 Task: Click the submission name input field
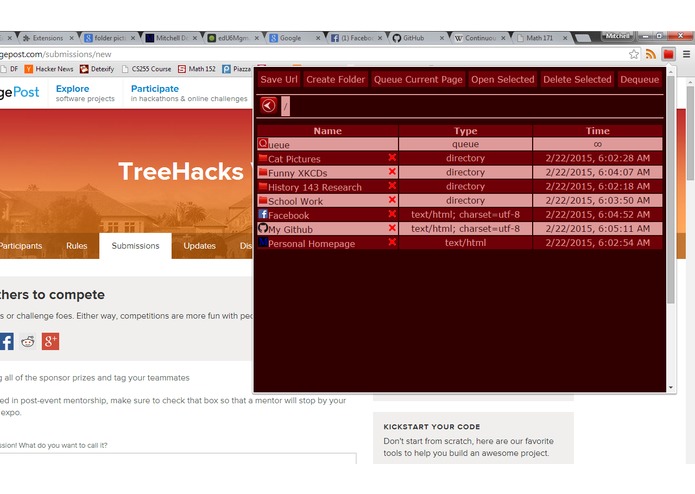pos(177,458)
